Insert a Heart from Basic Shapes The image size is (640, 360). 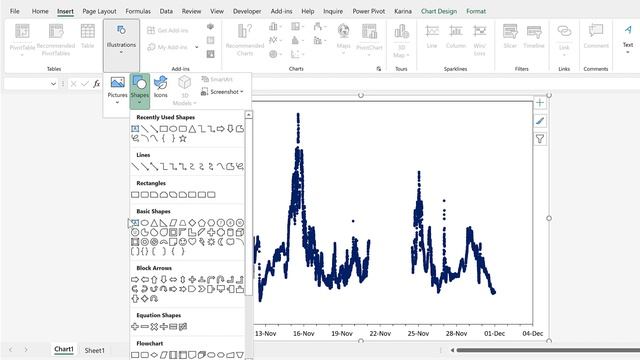tap(192, 242)
